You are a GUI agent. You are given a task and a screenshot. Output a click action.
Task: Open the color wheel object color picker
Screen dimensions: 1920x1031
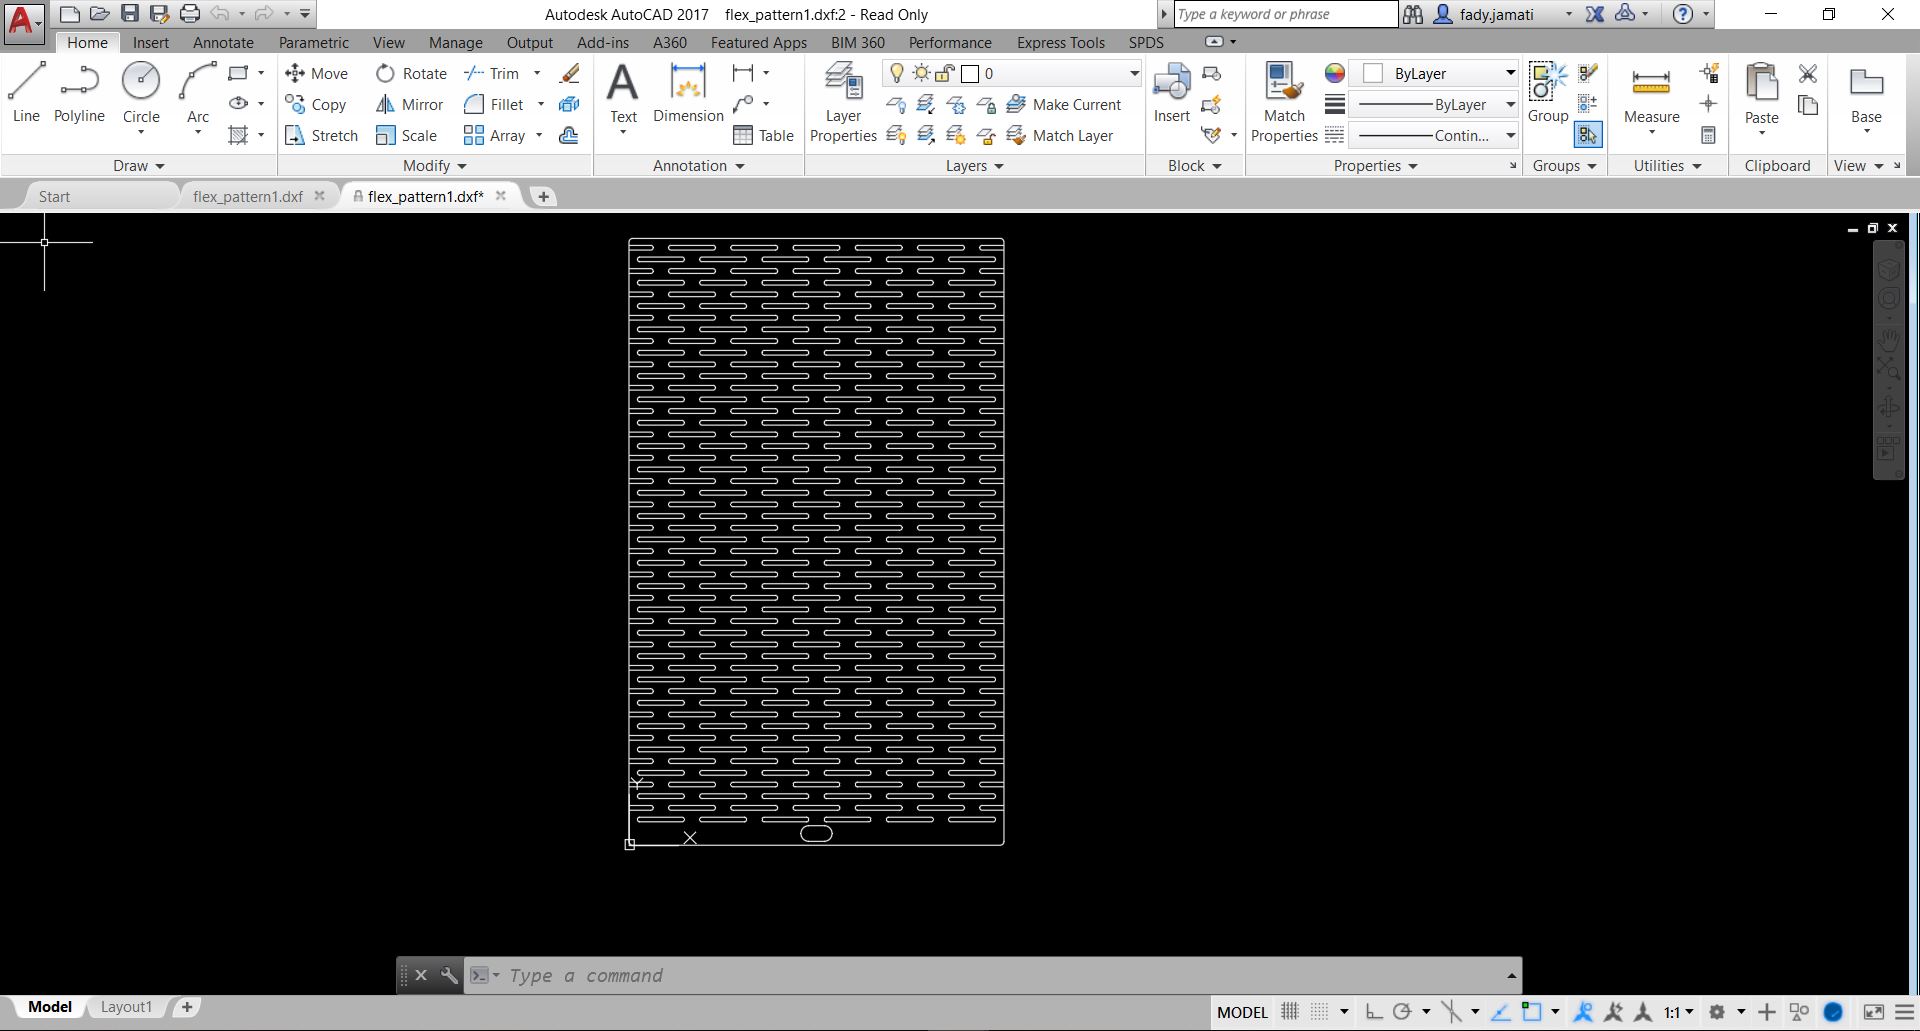1335,73
